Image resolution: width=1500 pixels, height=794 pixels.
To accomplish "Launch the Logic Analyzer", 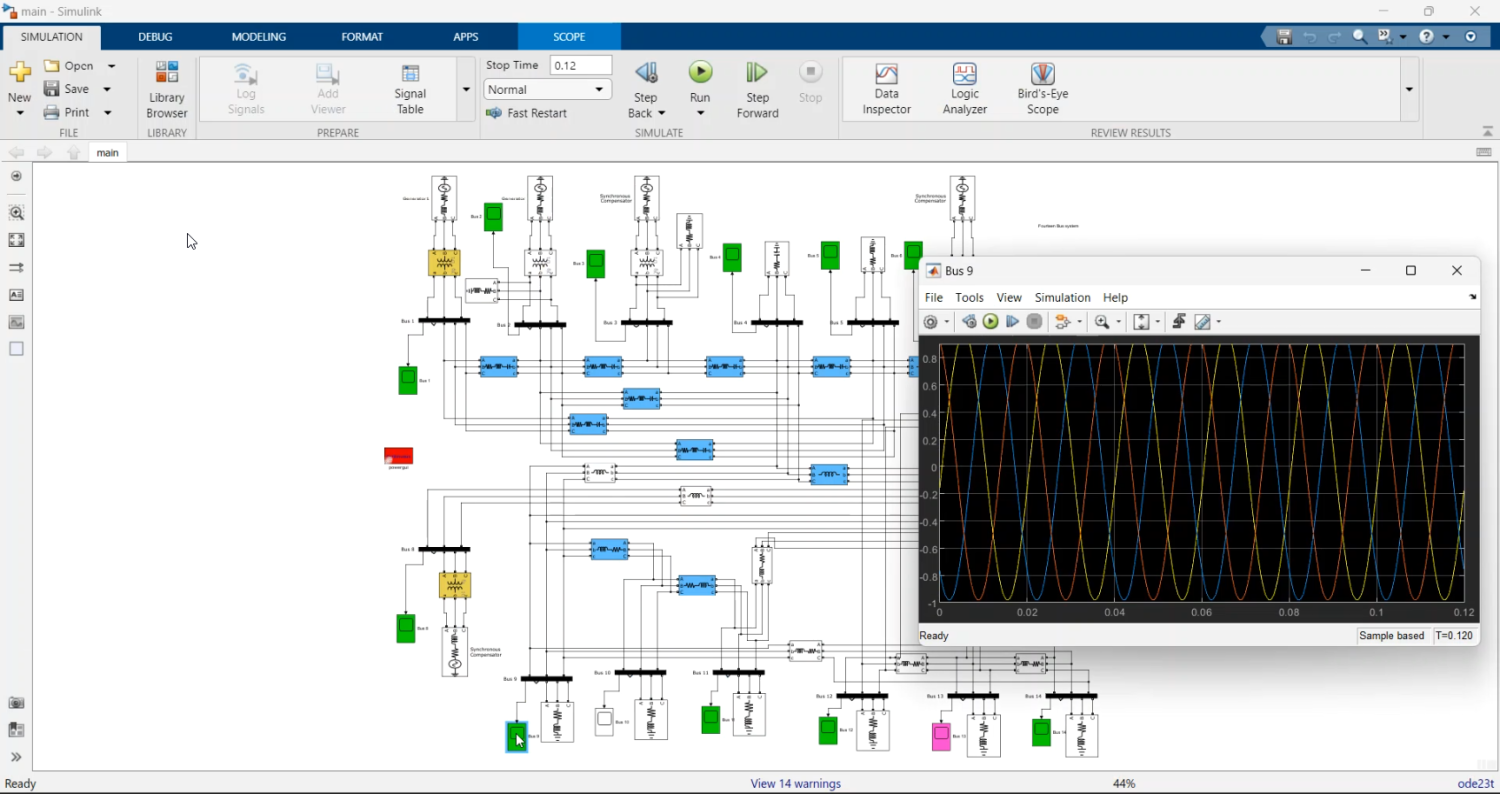I will [x=964, y=88].
